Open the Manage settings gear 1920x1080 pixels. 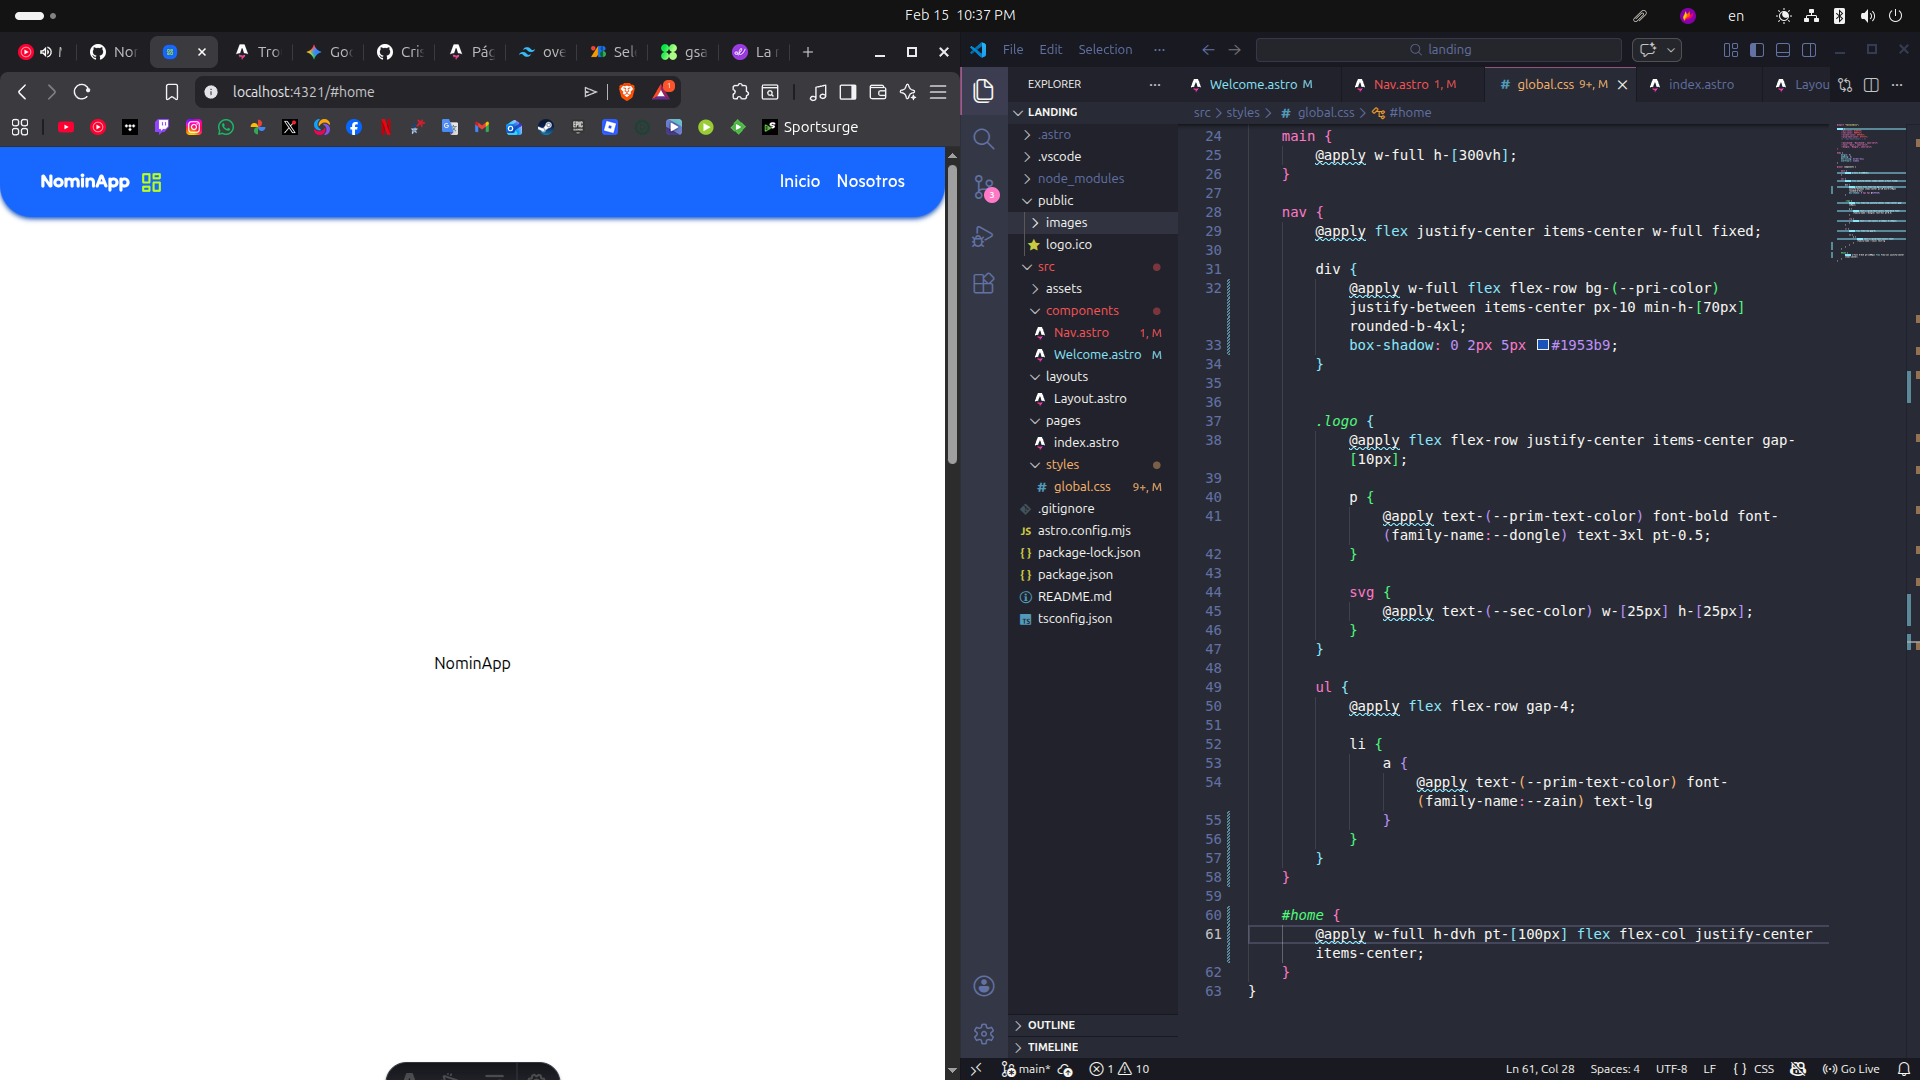coord(984,1034)
